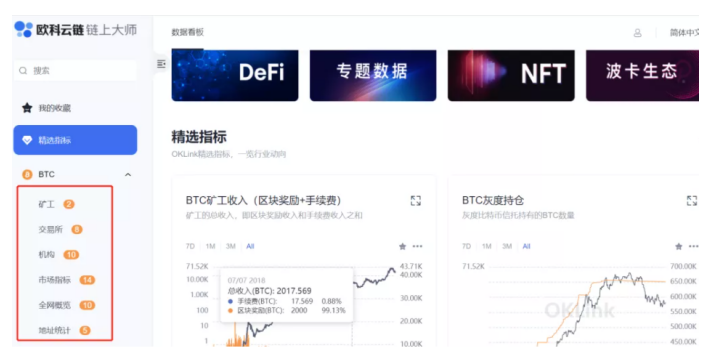This screenshot has height=363, width=709.
Task: Click the 精选指标 page heading
Action: (x=199, y=137)
